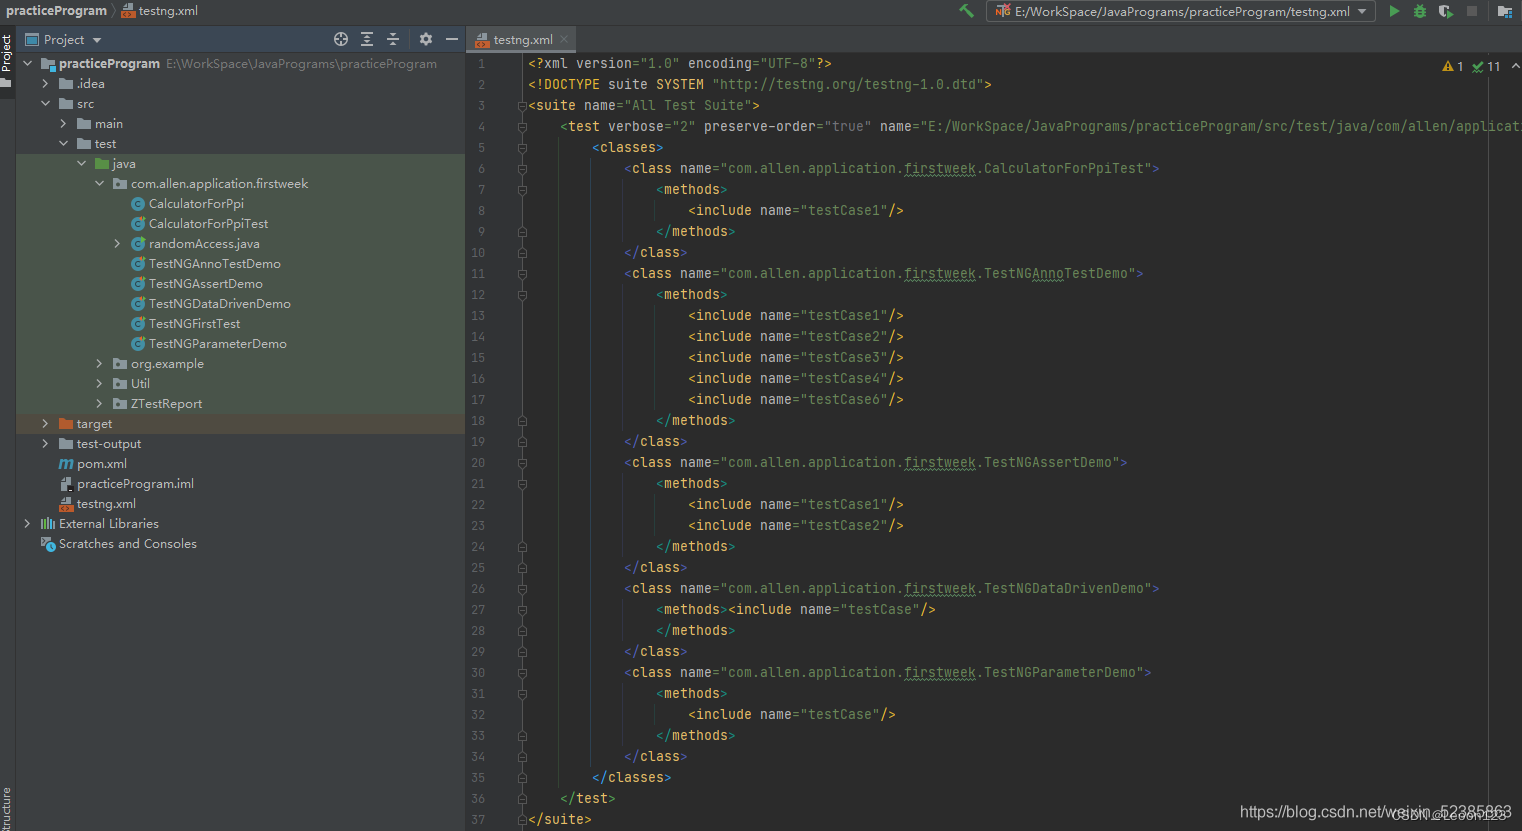The image size is (1522, 831).
Task: Expand the org.example package
Action: tap(99, 363)
